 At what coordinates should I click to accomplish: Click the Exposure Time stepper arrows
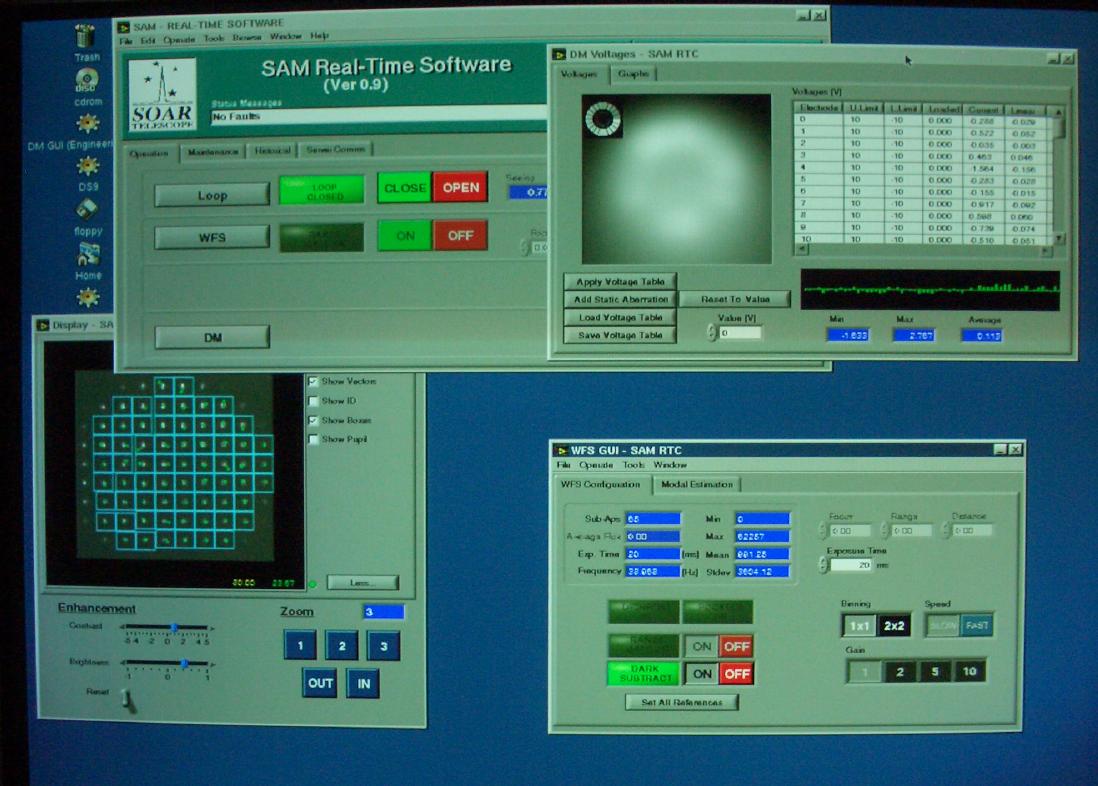[x=822, y=565]
